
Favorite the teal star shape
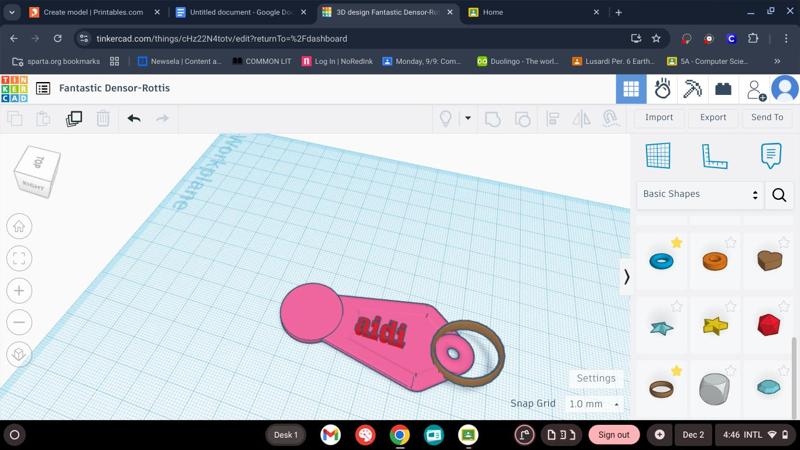[677, 306]
